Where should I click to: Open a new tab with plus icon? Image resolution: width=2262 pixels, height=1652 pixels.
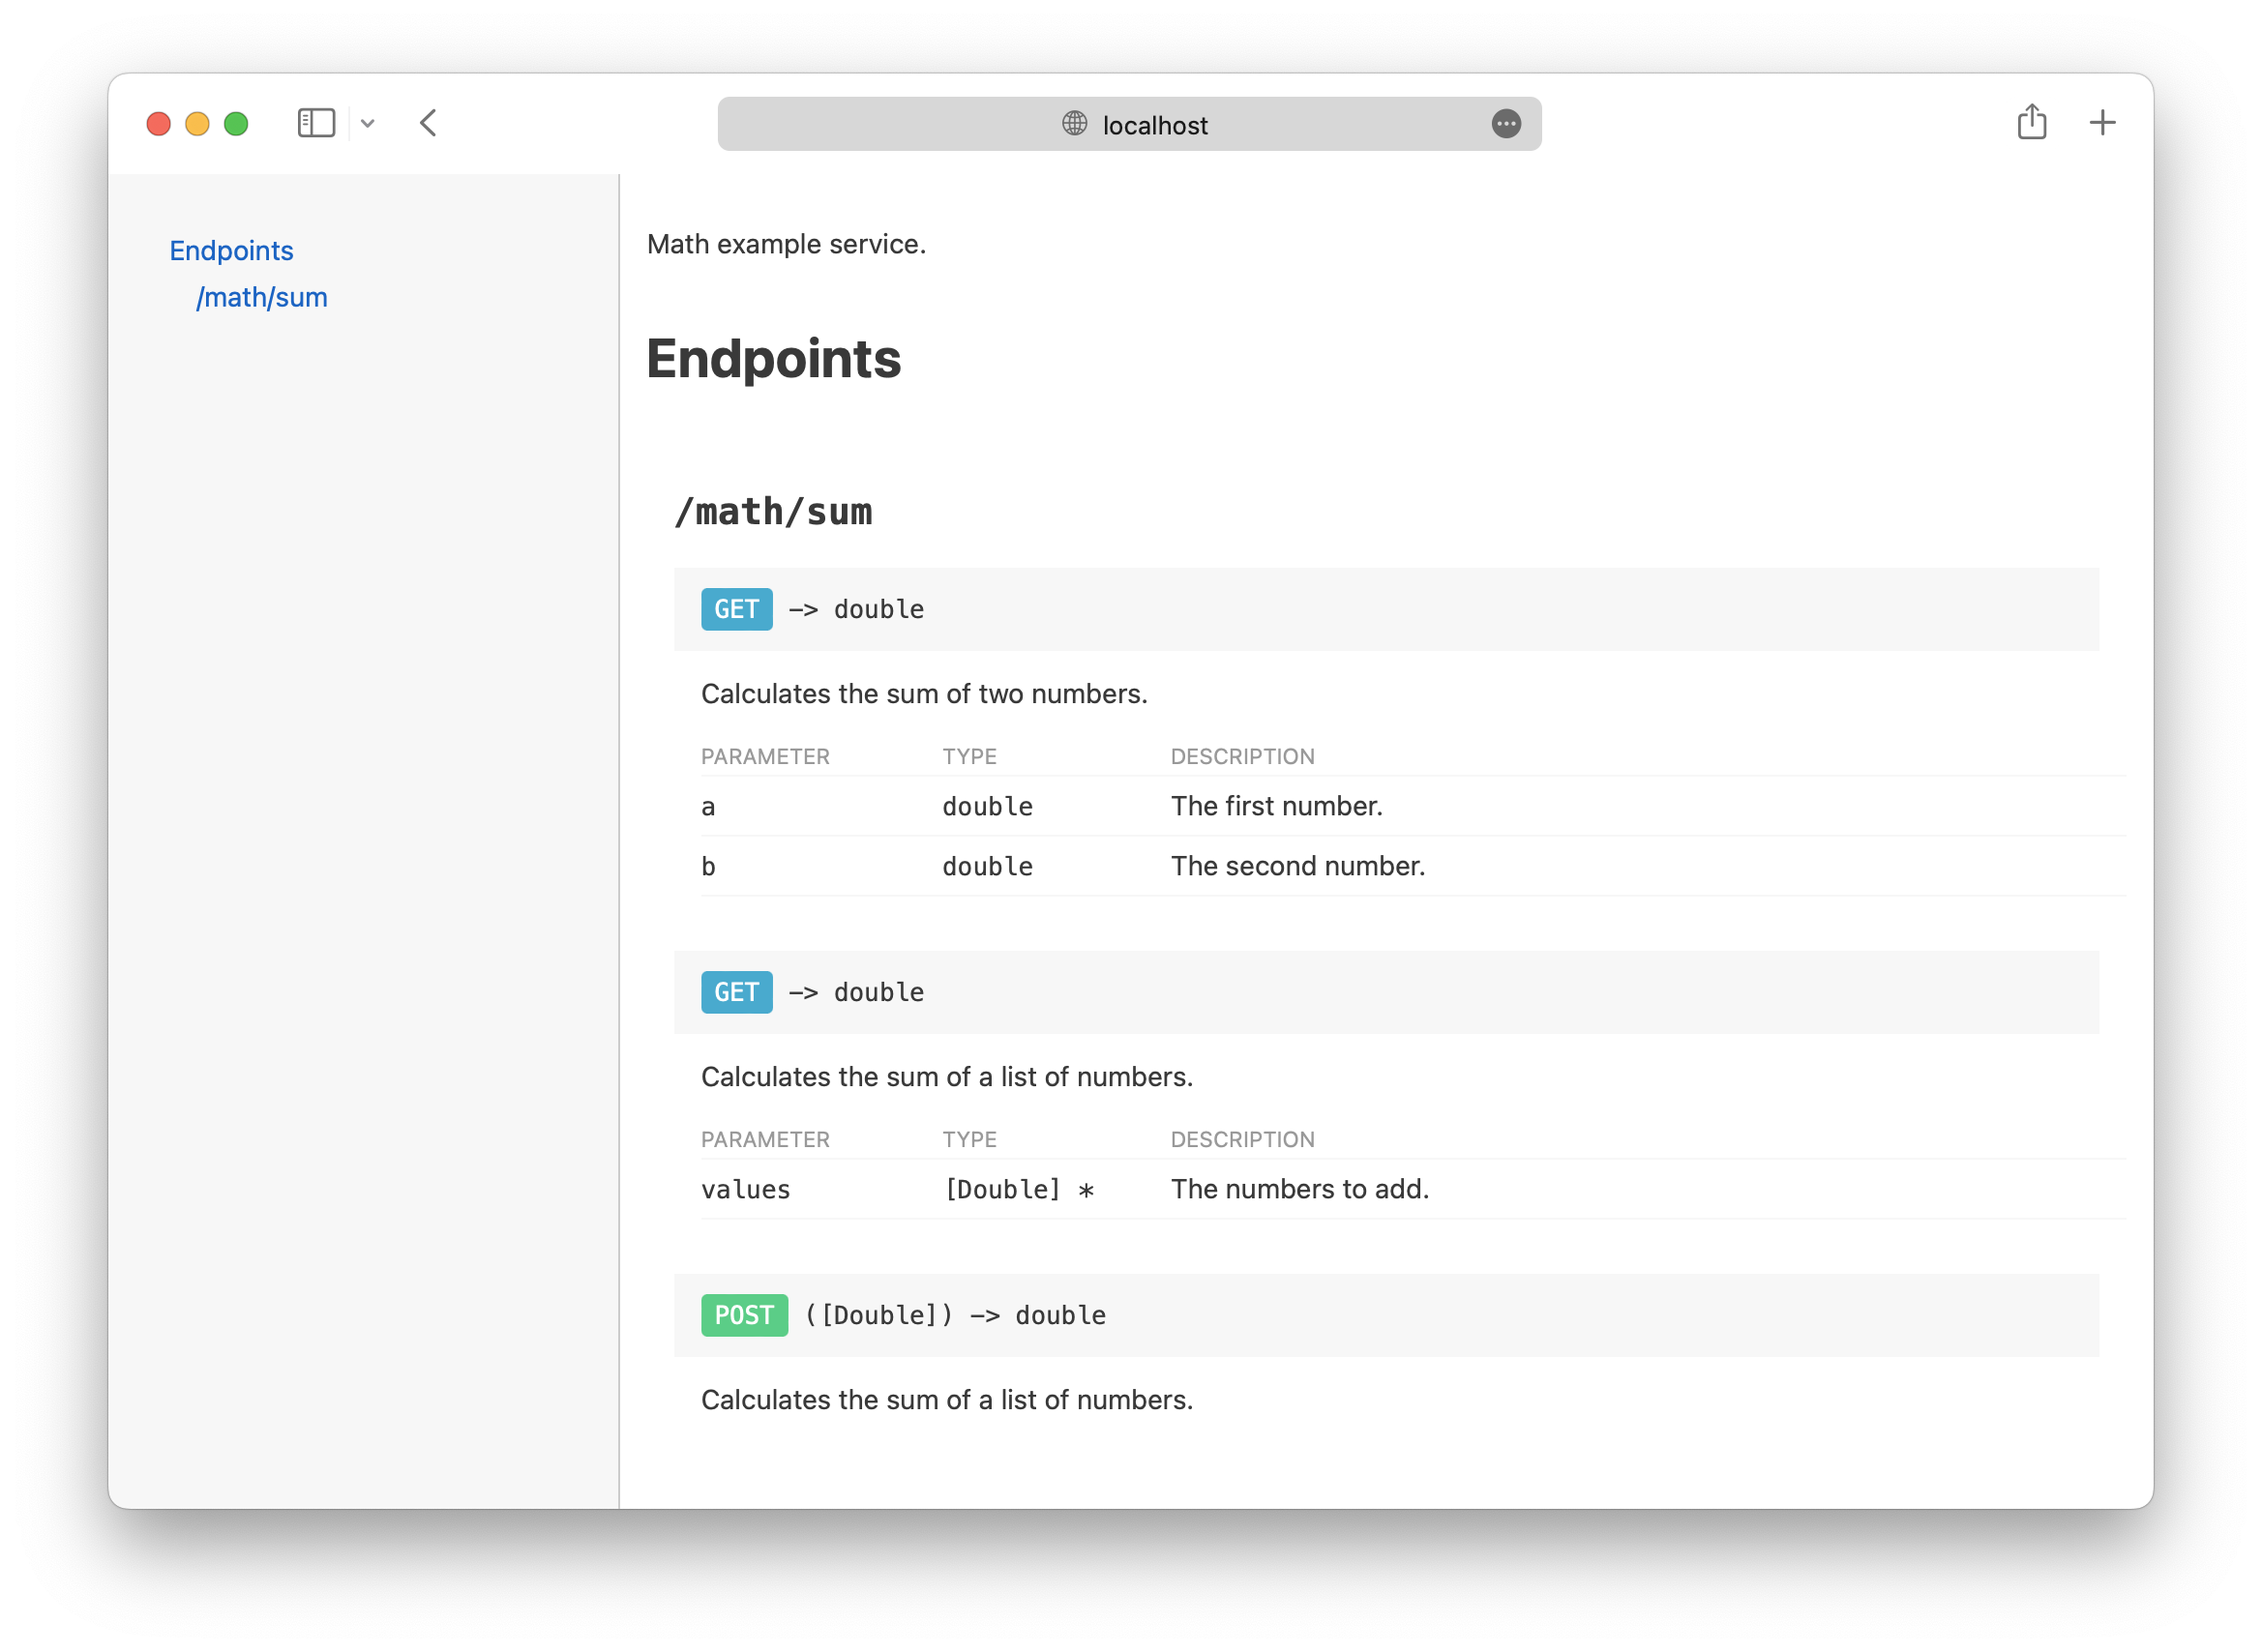point(2102,123)
